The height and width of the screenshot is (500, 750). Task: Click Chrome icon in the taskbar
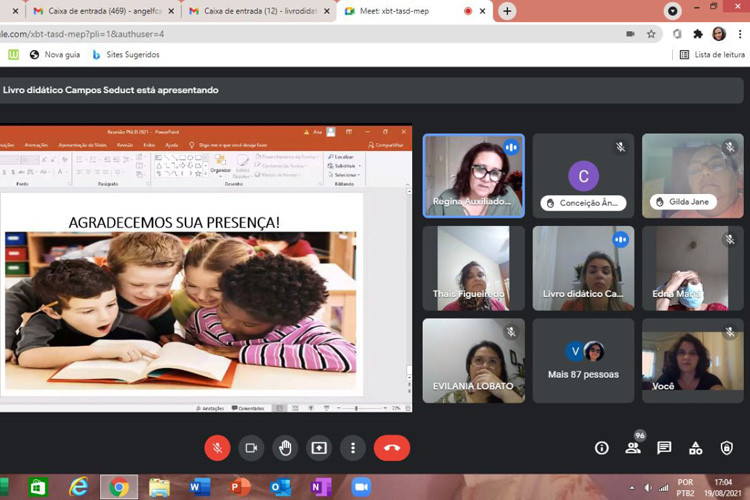119,487
